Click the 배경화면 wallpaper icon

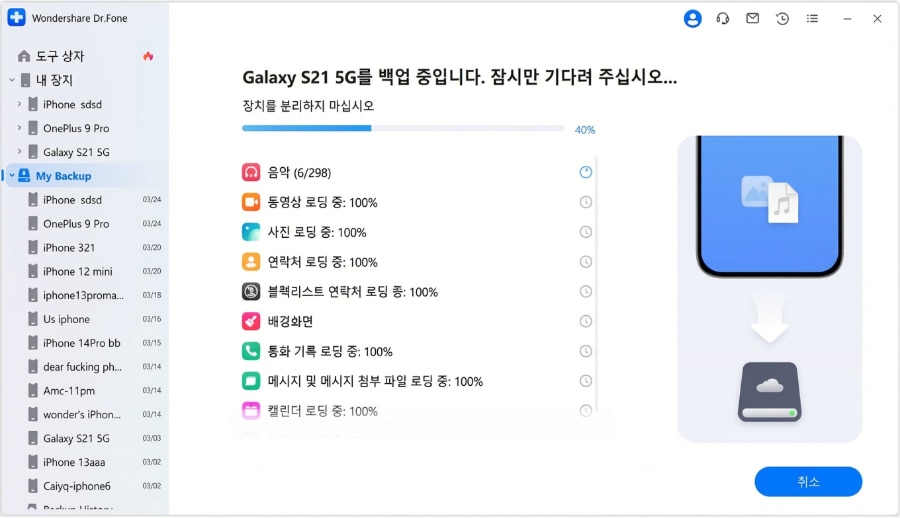click(x=251, y=321)
